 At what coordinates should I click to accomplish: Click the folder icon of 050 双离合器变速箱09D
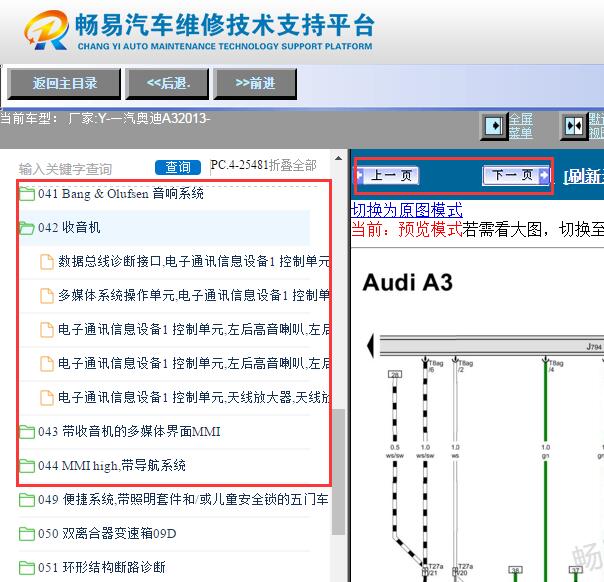(27, 533)
